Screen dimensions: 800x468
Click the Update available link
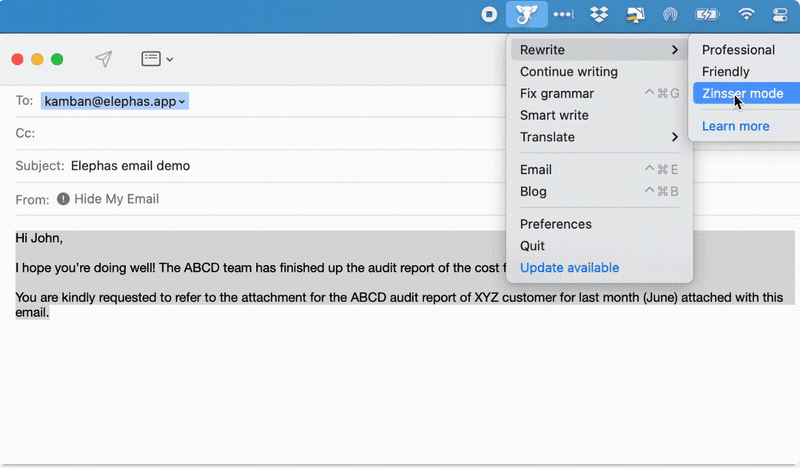569,268
